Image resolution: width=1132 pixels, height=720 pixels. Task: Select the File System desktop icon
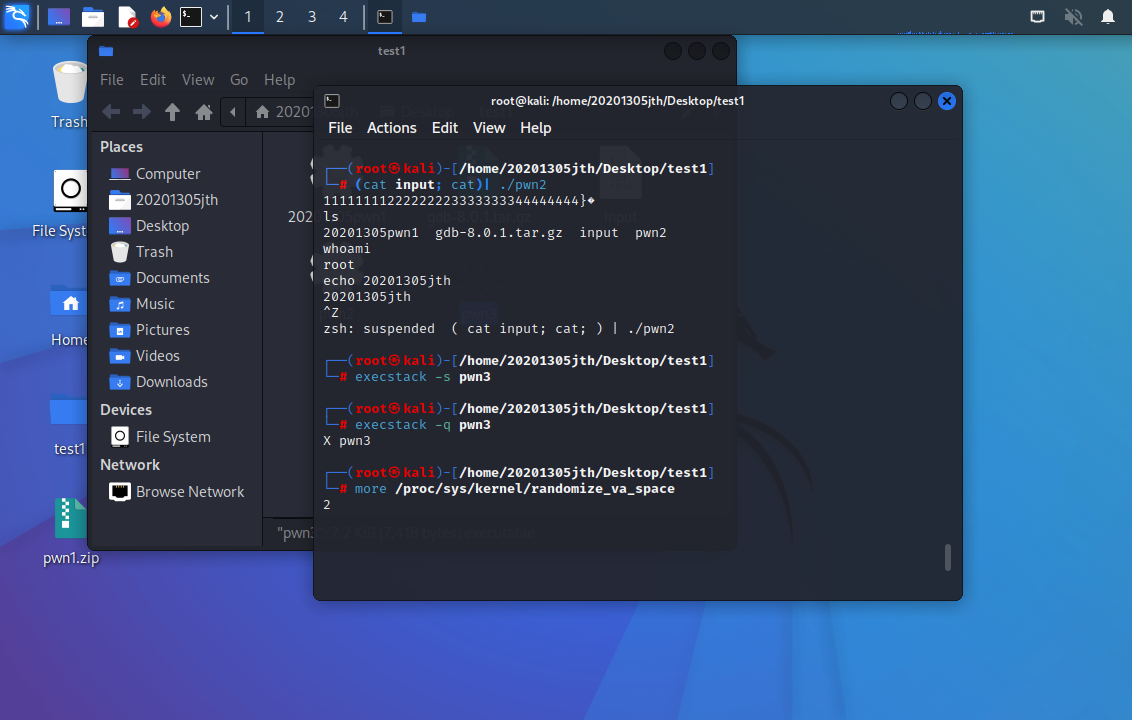[x=60, y=204]
